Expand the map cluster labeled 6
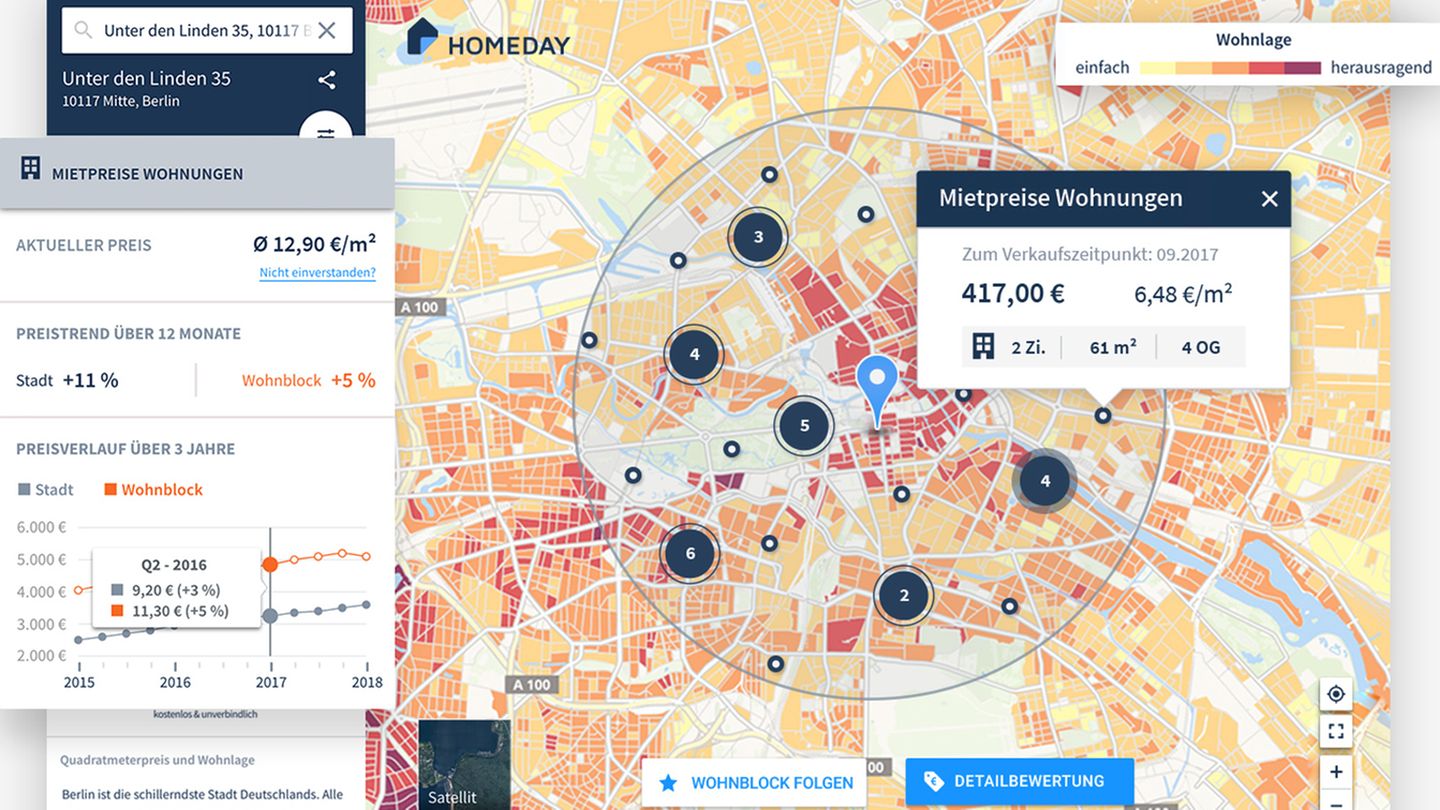 coord(690,554)
